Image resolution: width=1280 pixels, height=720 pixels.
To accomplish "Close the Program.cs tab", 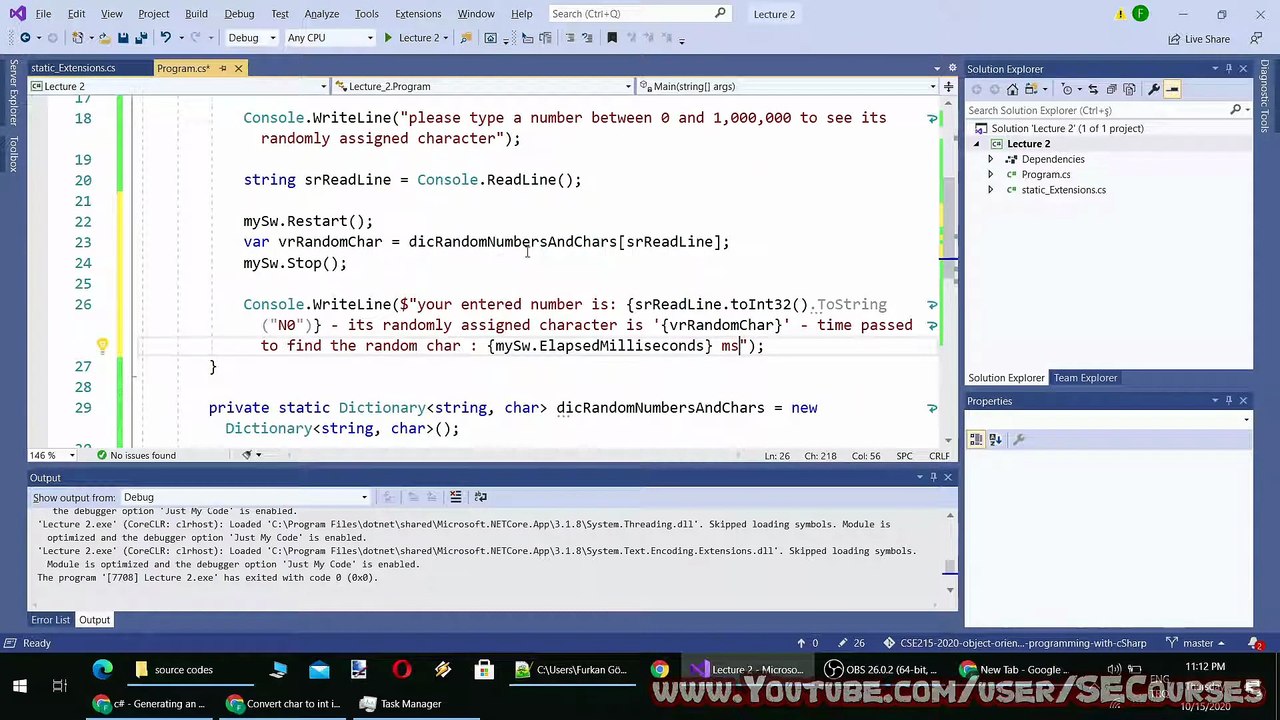I will [239, 68].
